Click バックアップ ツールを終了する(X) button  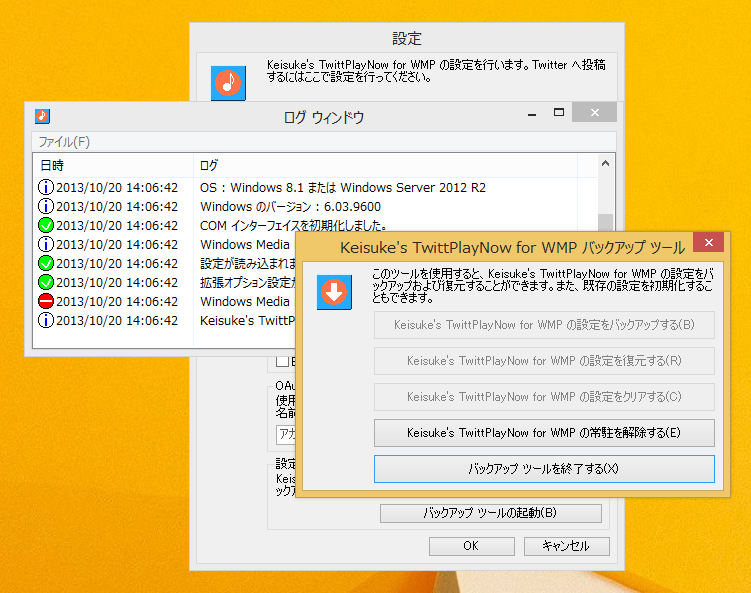(544, 469)
